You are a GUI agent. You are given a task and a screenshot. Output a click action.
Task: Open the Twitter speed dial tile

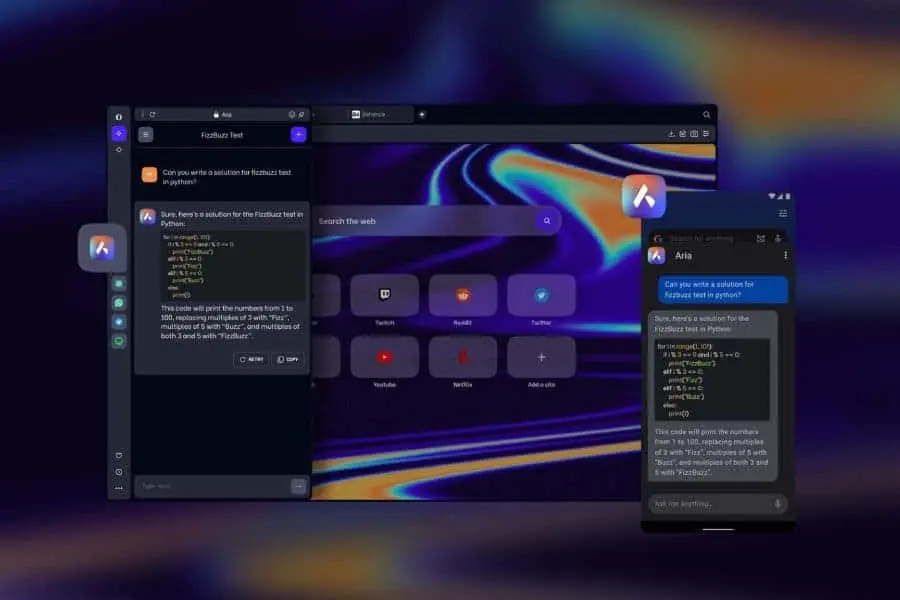(x=541, y=295)
